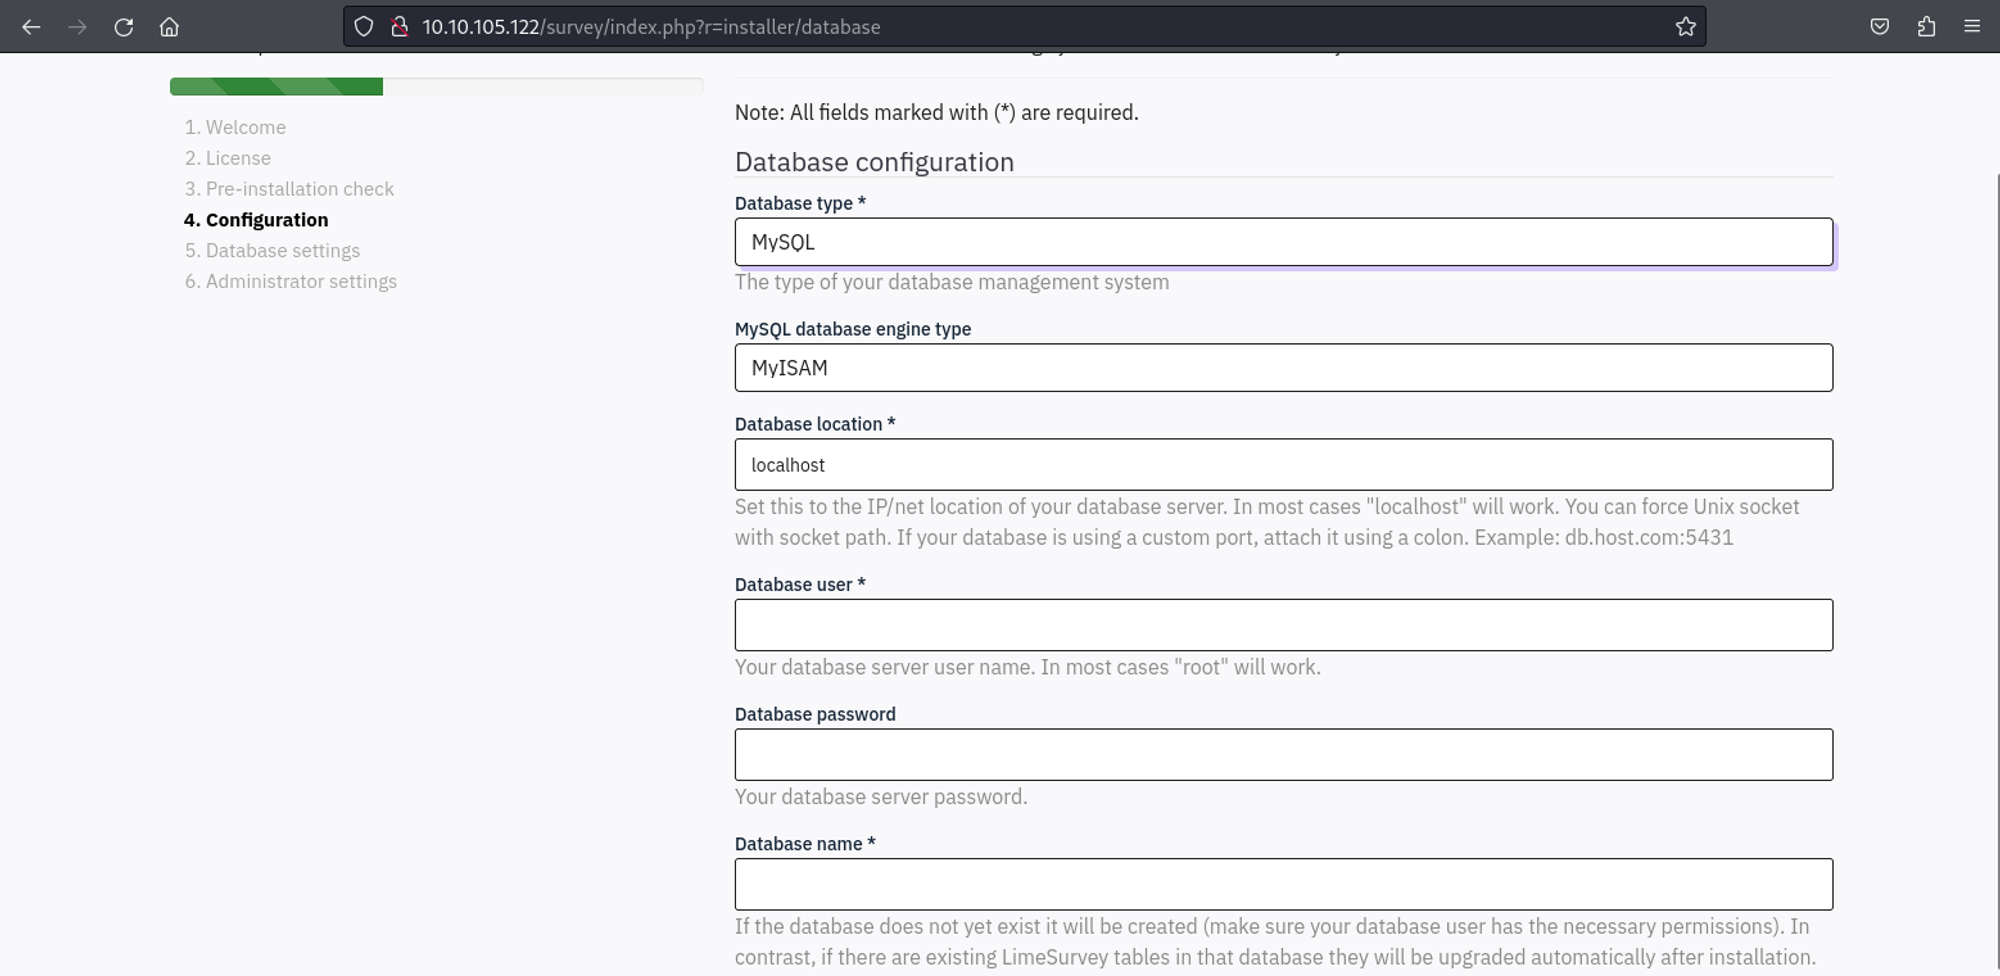
Task: Open the browser extensions icon
Action: tap(1926, 27)
